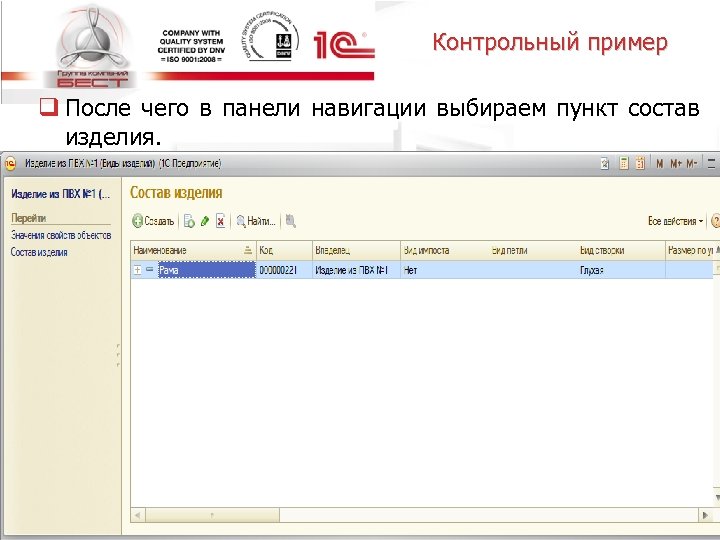The width and height of the screenshot is (720, 540).
Task: Click the M memory button
Action: (x=660, y=163)
